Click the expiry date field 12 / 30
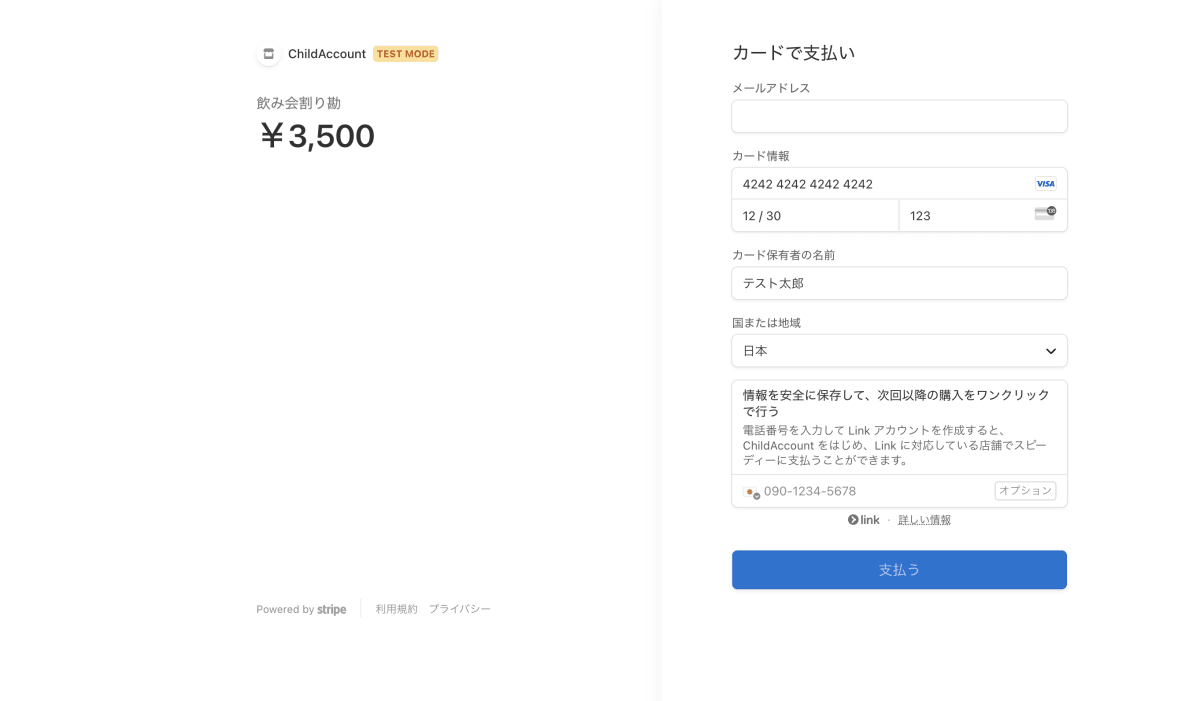1200x701 pixels. [x=815, y=216]
